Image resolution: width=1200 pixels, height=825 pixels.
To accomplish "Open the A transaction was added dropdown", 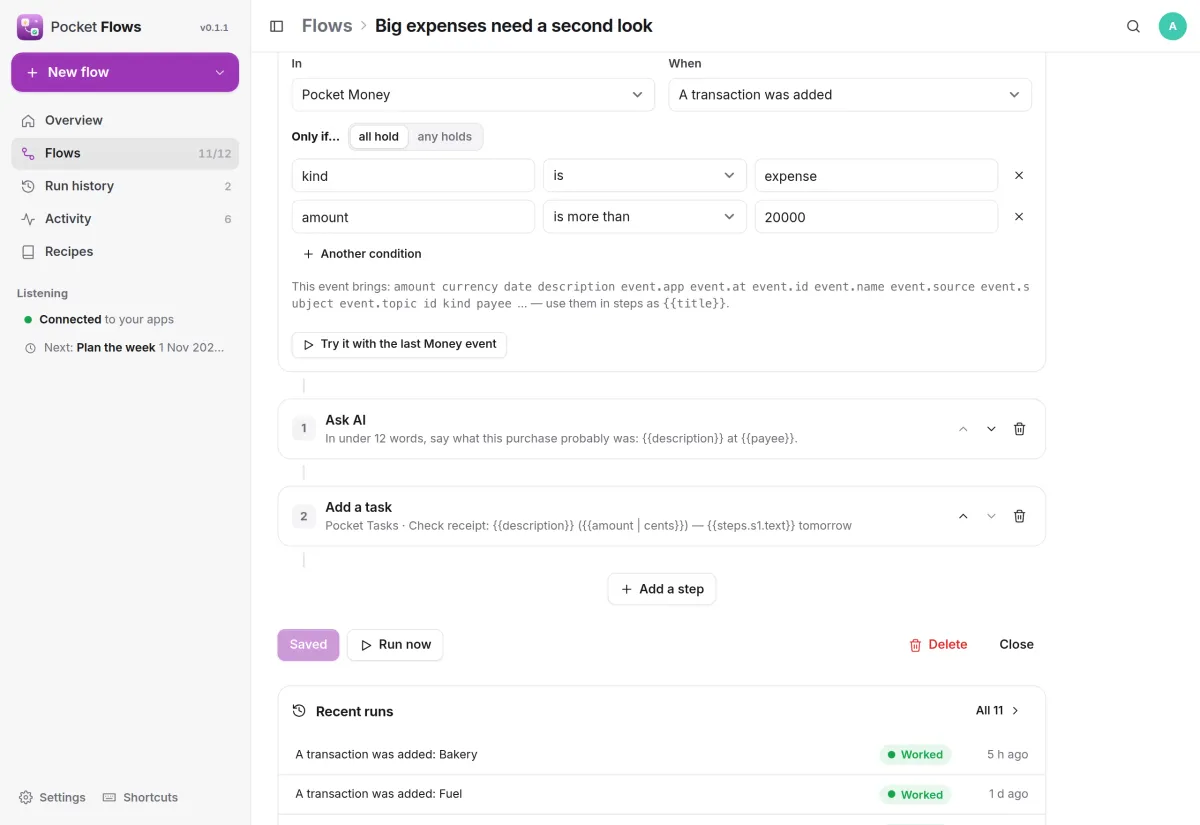I will click(850, 95).
